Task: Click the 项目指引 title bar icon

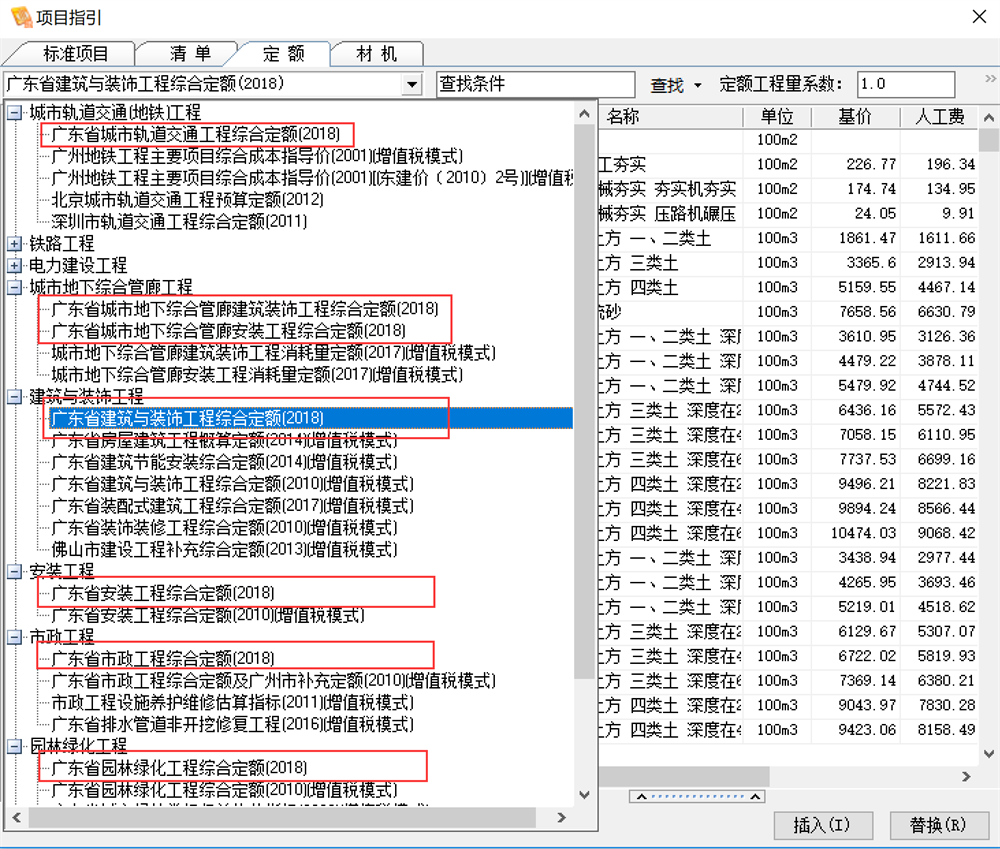Action: 22,17
